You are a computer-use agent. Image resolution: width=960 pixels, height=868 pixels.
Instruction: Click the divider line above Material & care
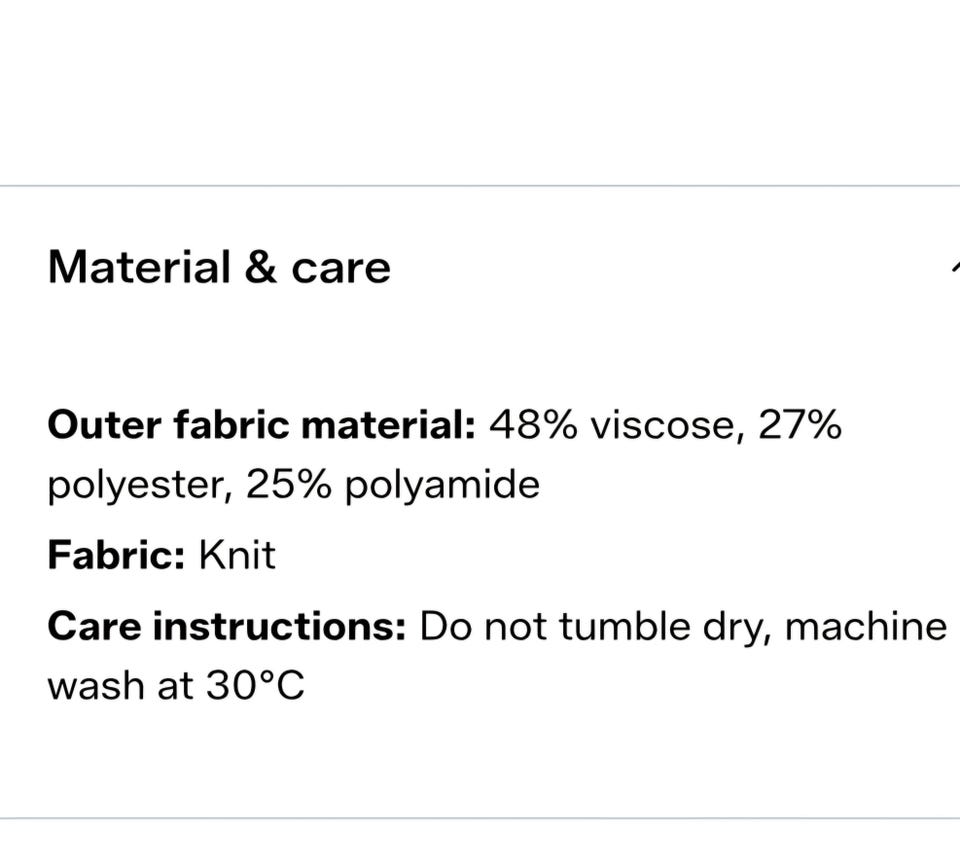pos(480,185)
